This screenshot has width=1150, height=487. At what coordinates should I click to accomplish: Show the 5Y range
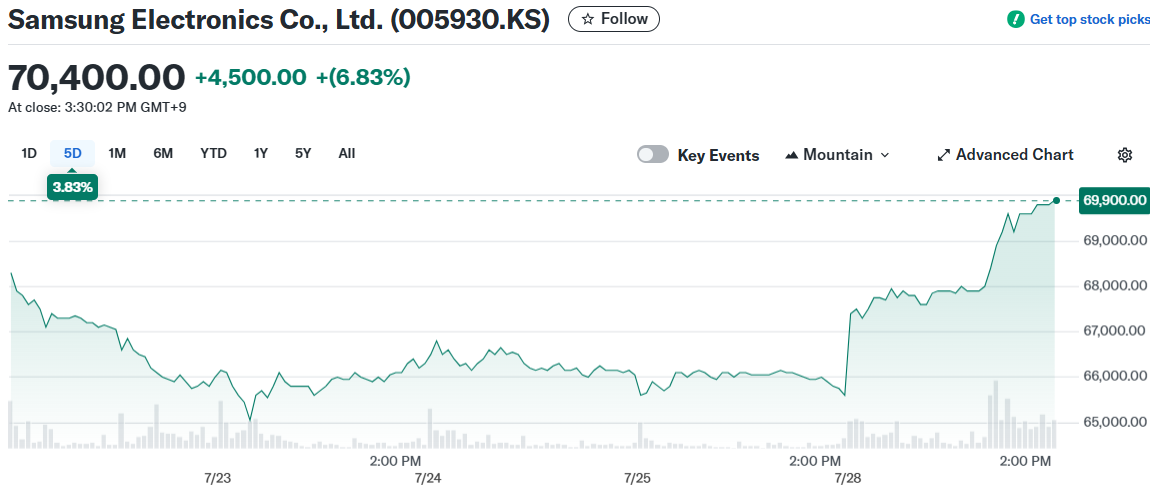303,153
